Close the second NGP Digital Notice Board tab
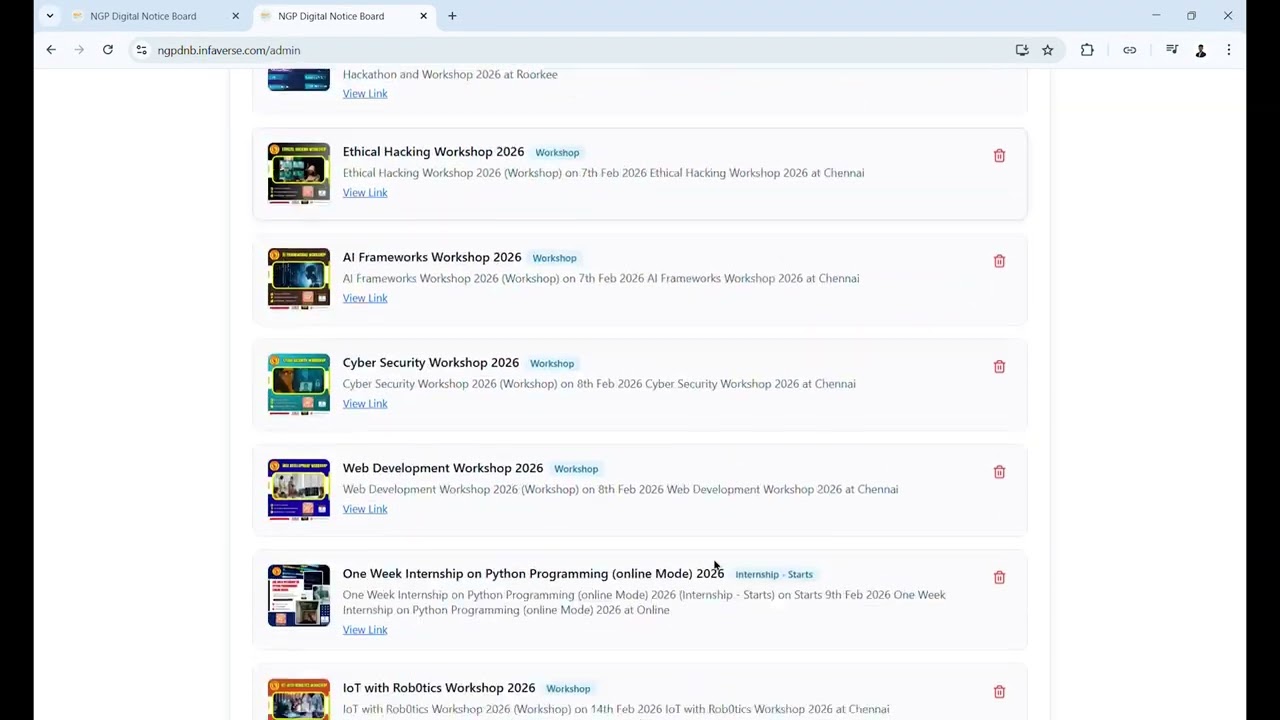Screen dimensions: 1280x720 423,16
